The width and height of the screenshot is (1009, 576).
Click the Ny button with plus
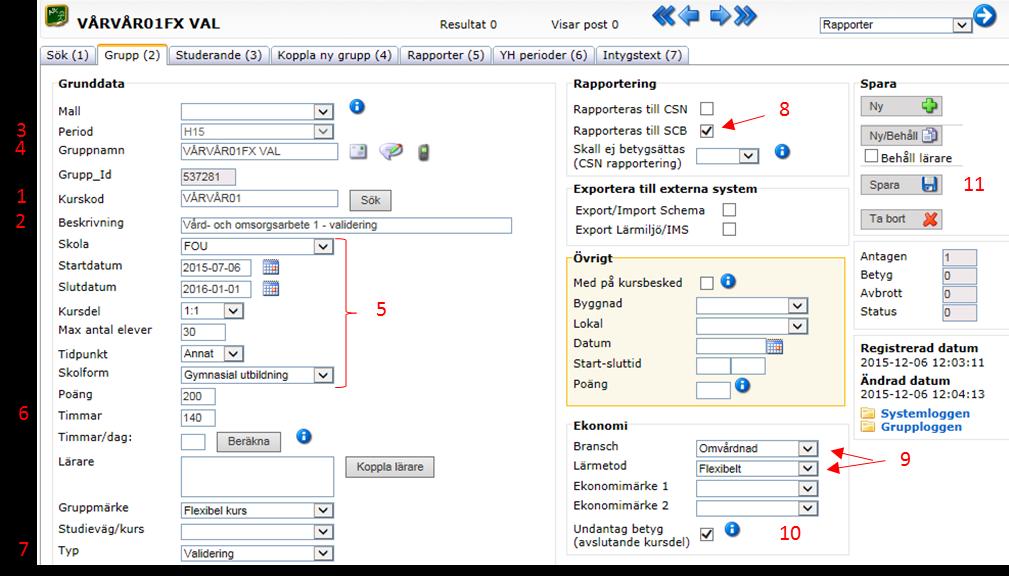coord(902,106)
